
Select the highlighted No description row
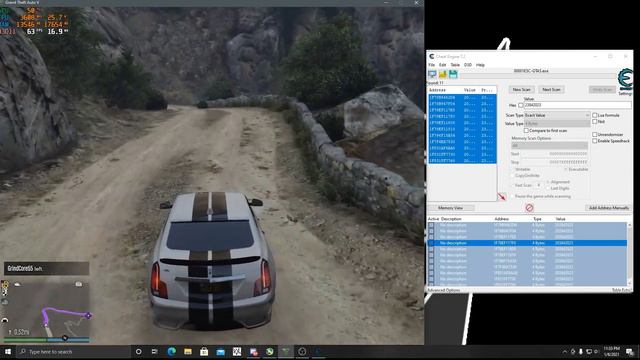527,243
